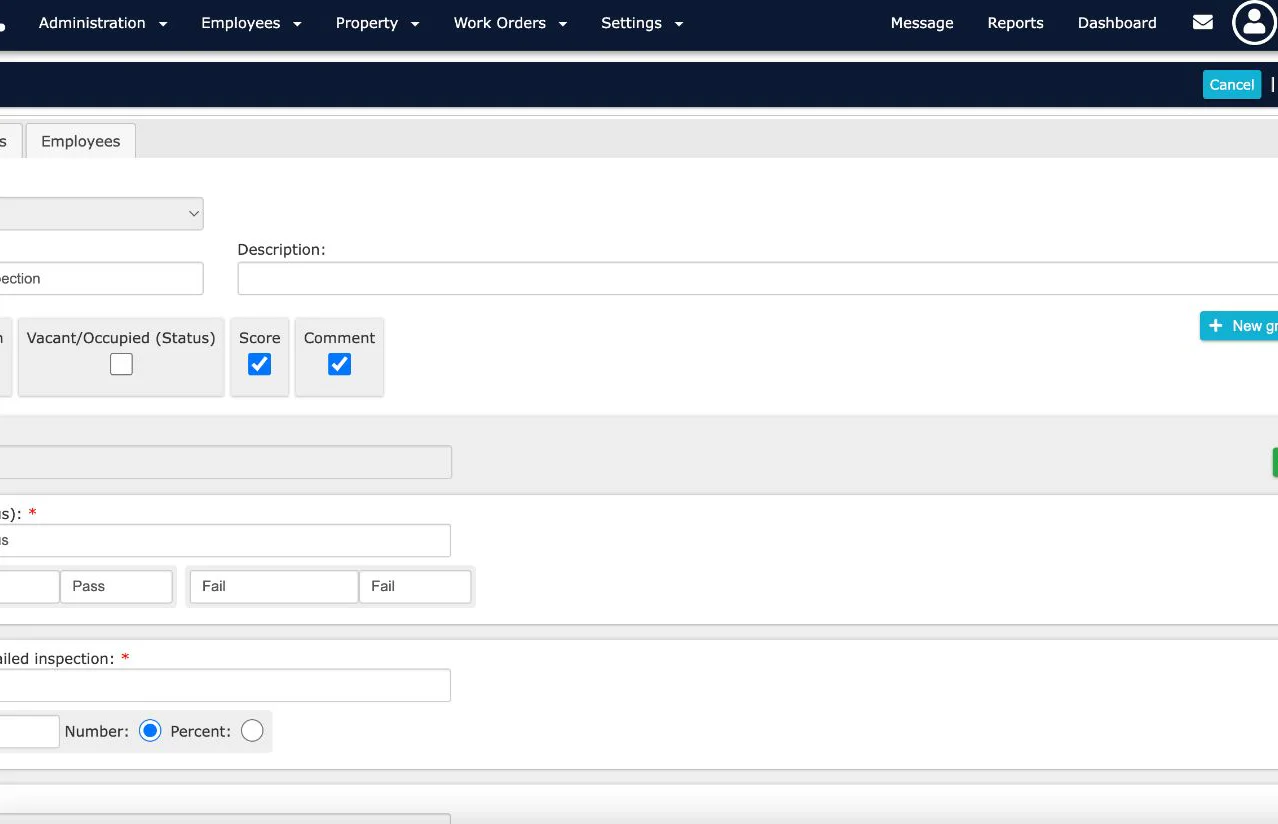This screenshot has height=824, width=1278.
Task: Uncheck the Score checkbox
Action: (x=259, y=364)
